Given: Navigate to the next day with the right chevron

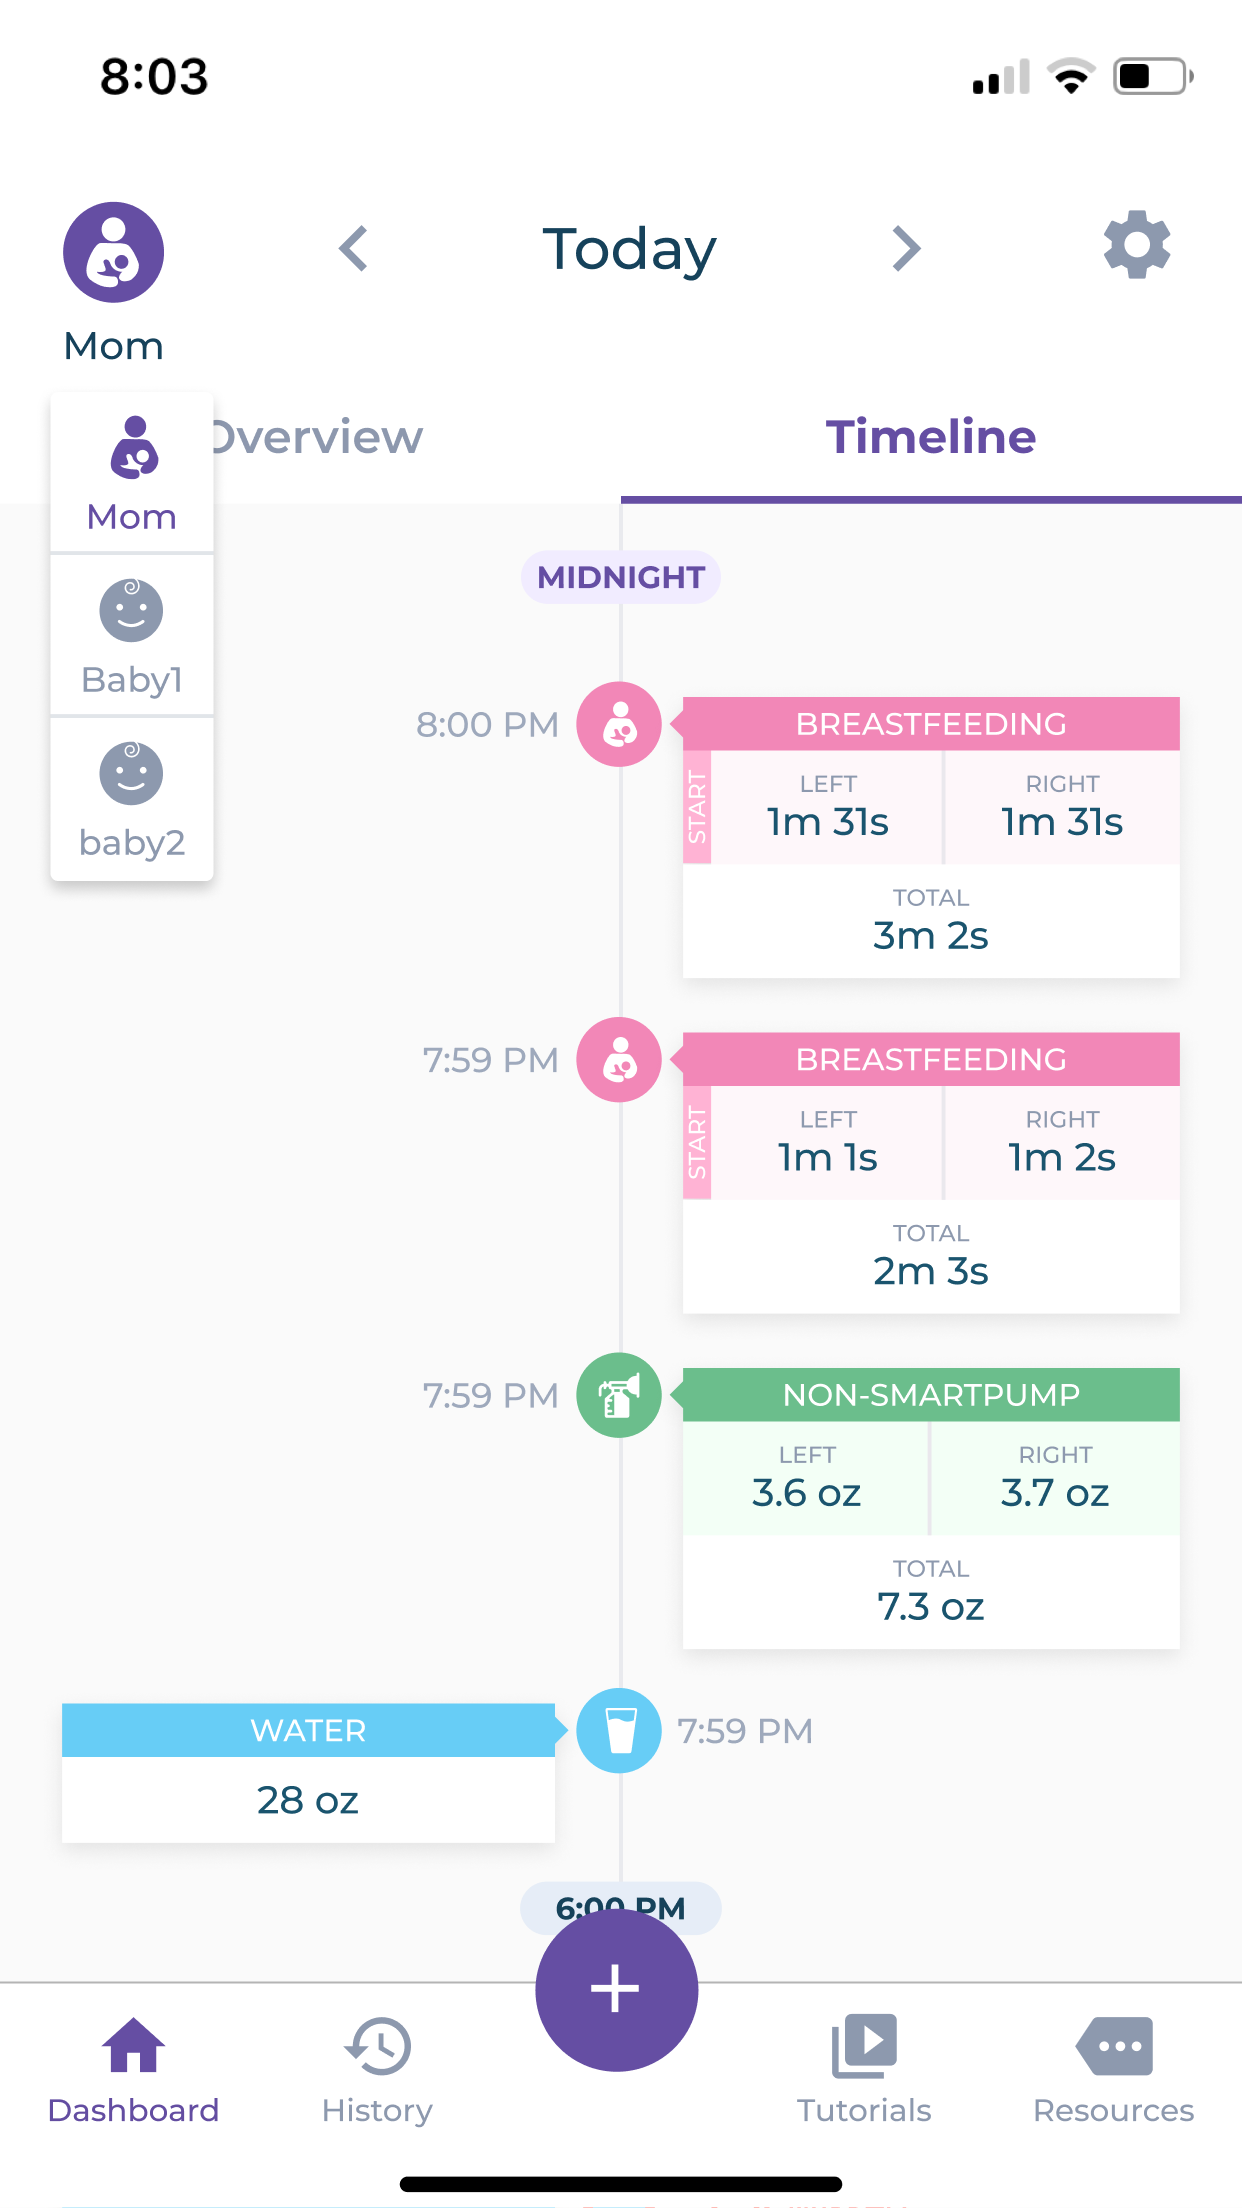Looking at the screenshot, I should tap(905, 248).
